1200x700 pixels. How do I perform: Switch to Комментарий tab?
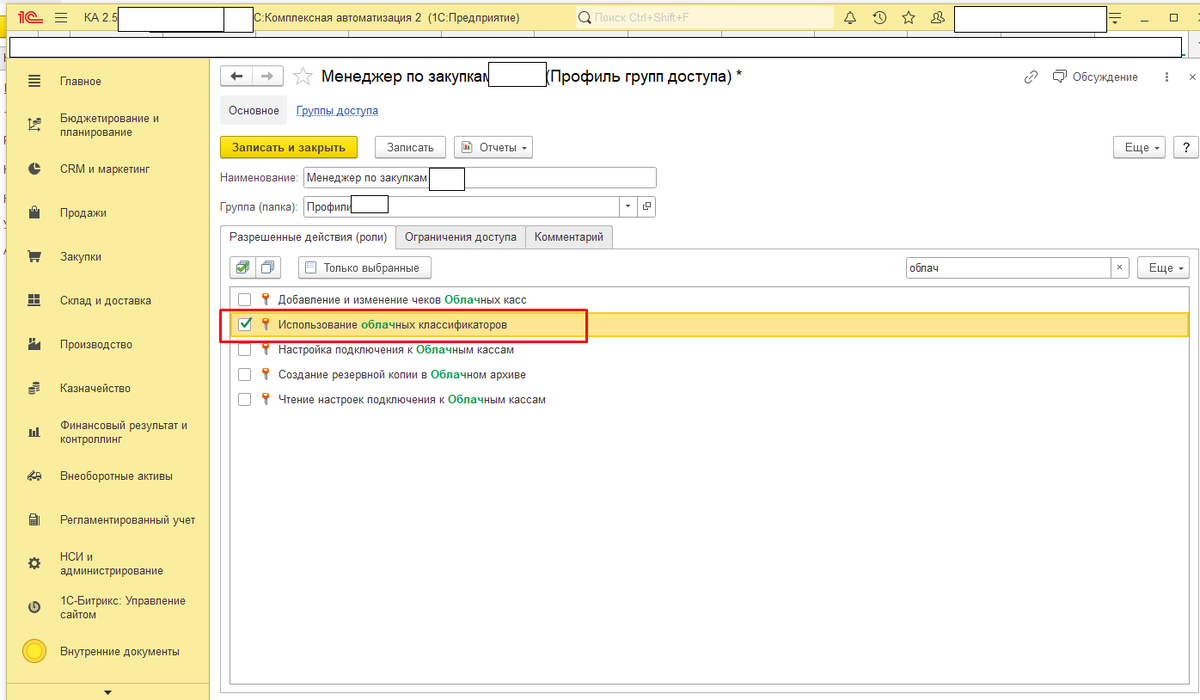(x=569, y=237)
